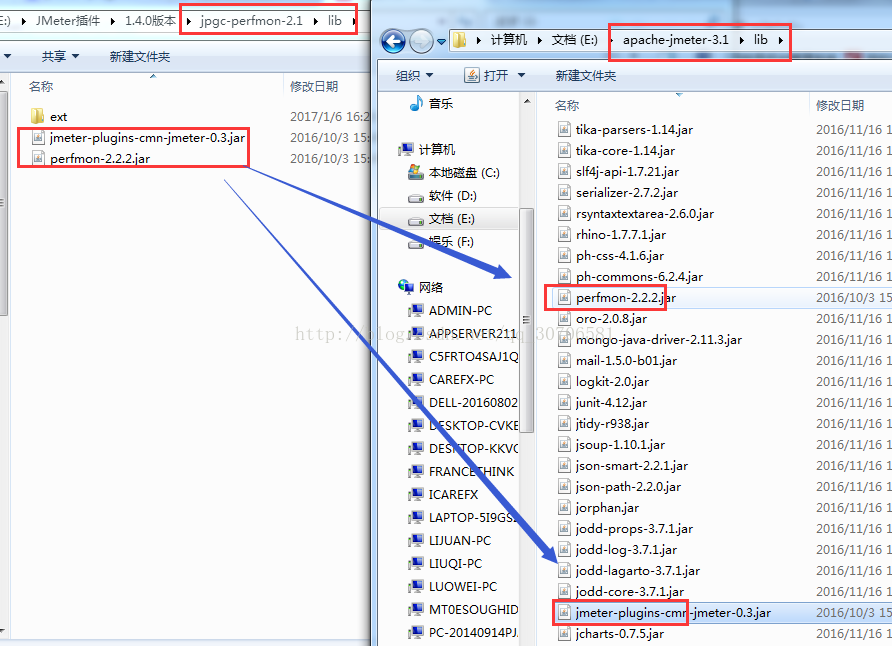Screen dimensions: 892x646
Task: Select slf4j-api-1.7.21.jar file
Action: [x=618, y=172]
